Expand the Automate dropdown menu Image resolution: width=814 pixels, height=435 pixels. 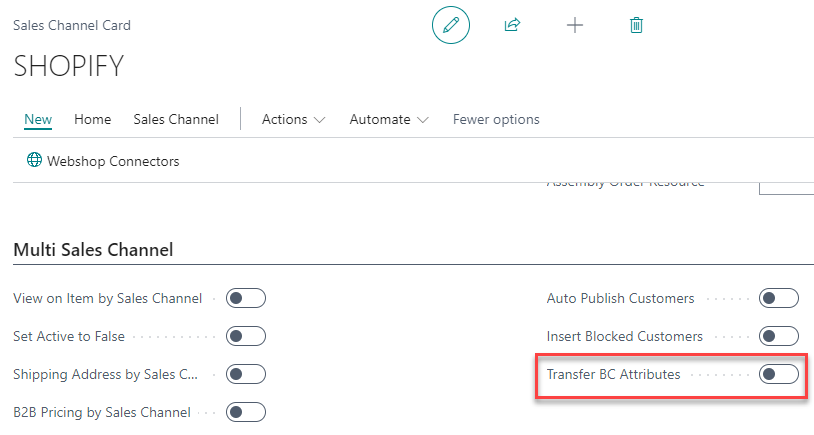389,119
